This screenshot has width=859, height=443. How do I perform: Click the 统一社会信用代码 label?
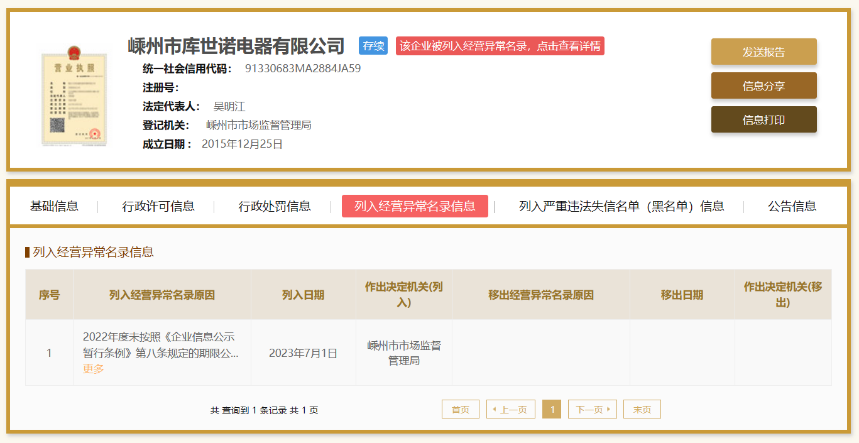(x=187, y=68)
